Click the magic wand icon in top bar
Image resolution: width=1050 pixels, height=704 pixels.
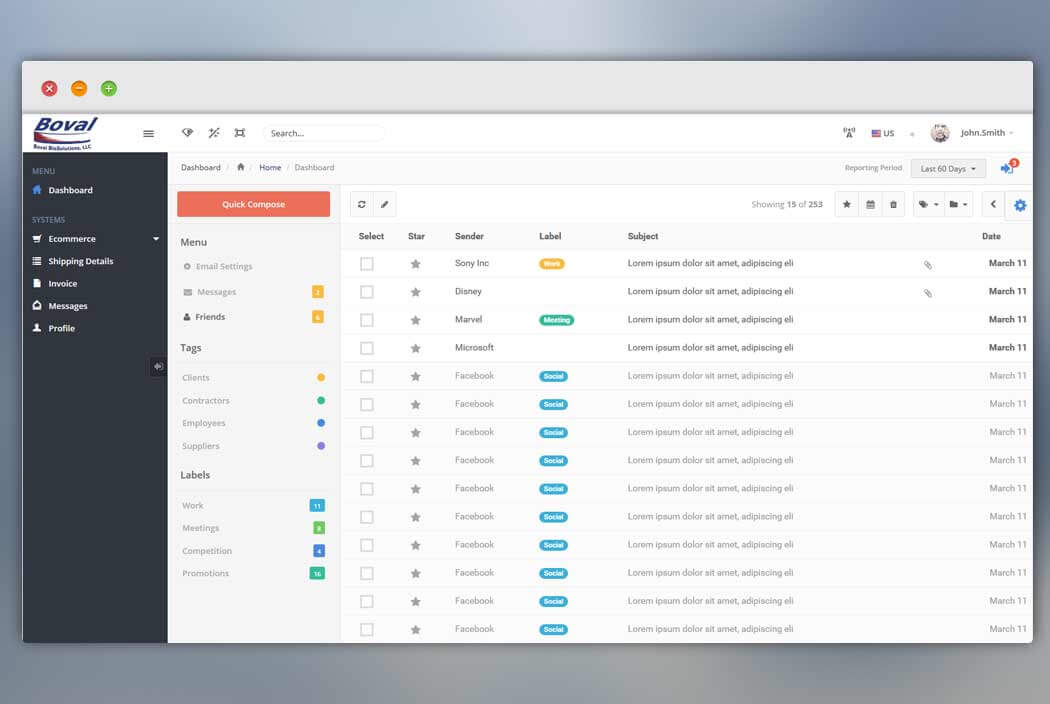pos(214,133)
